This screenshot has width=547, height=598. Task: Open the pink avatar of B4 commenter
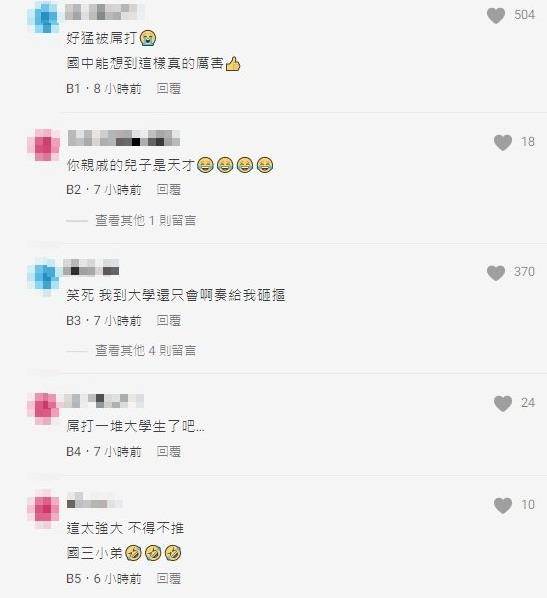click(44, 407)
